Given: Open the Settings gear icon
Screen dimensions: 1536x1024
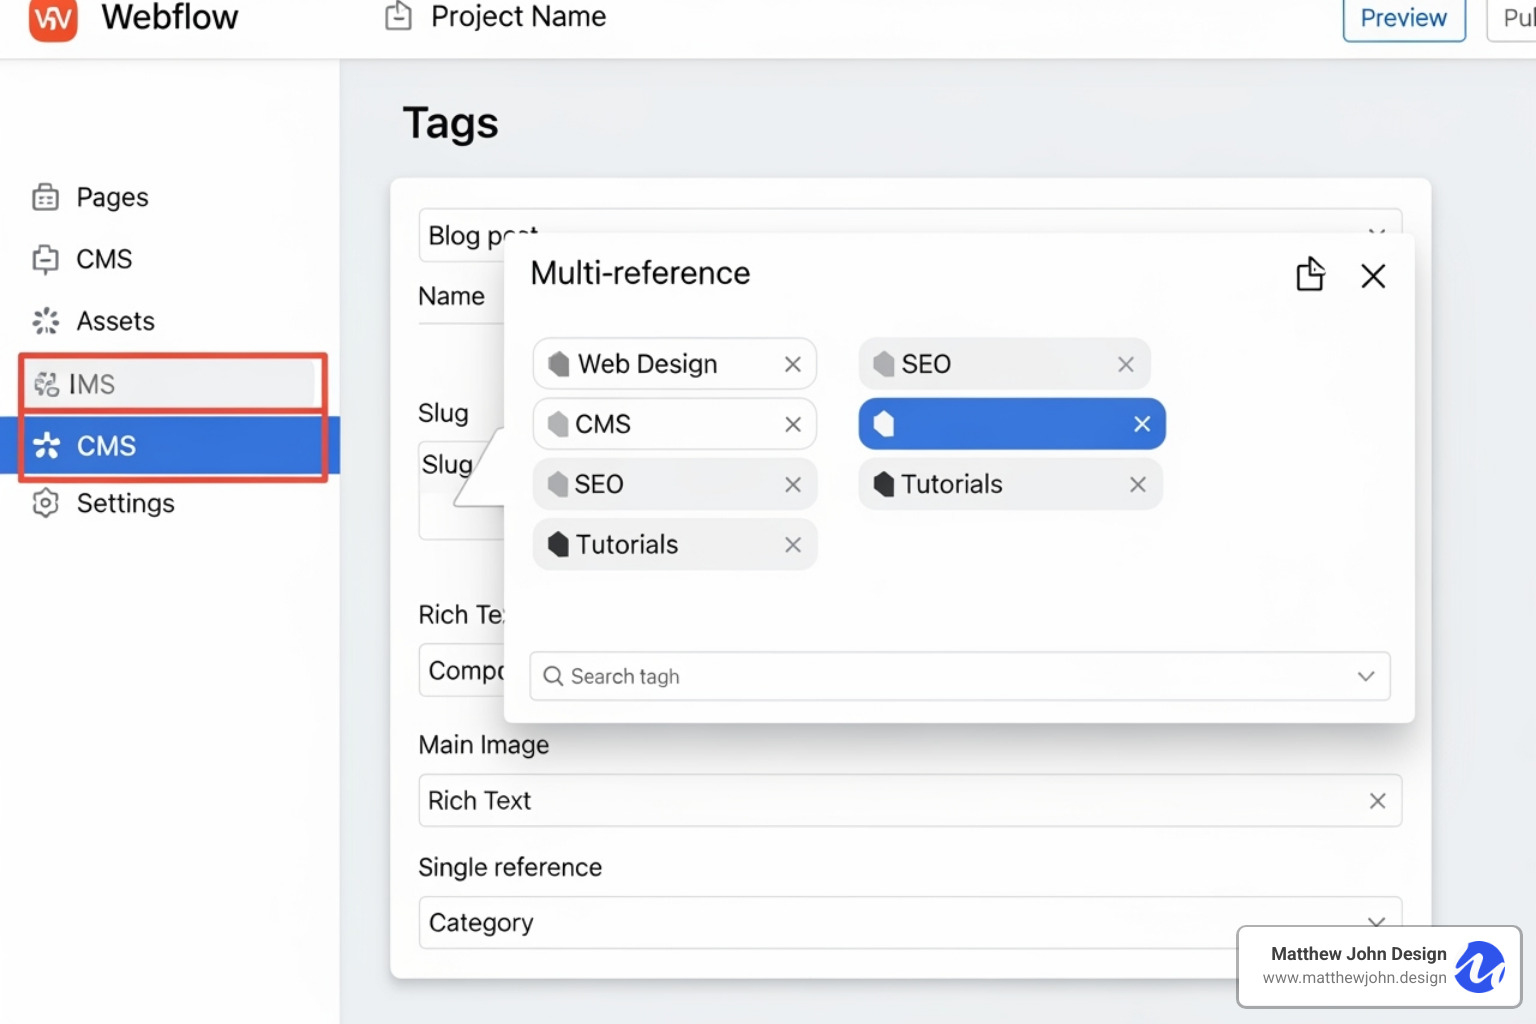Looking at the screenshot, I should (45, 503).
